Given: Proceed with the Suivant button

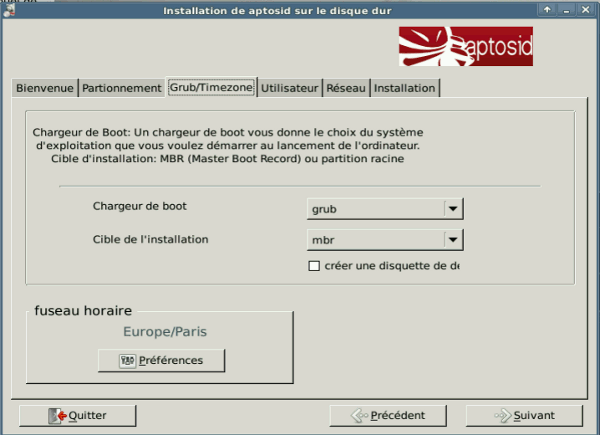Looking at the screenshot, I should click(x=524, y=415).
